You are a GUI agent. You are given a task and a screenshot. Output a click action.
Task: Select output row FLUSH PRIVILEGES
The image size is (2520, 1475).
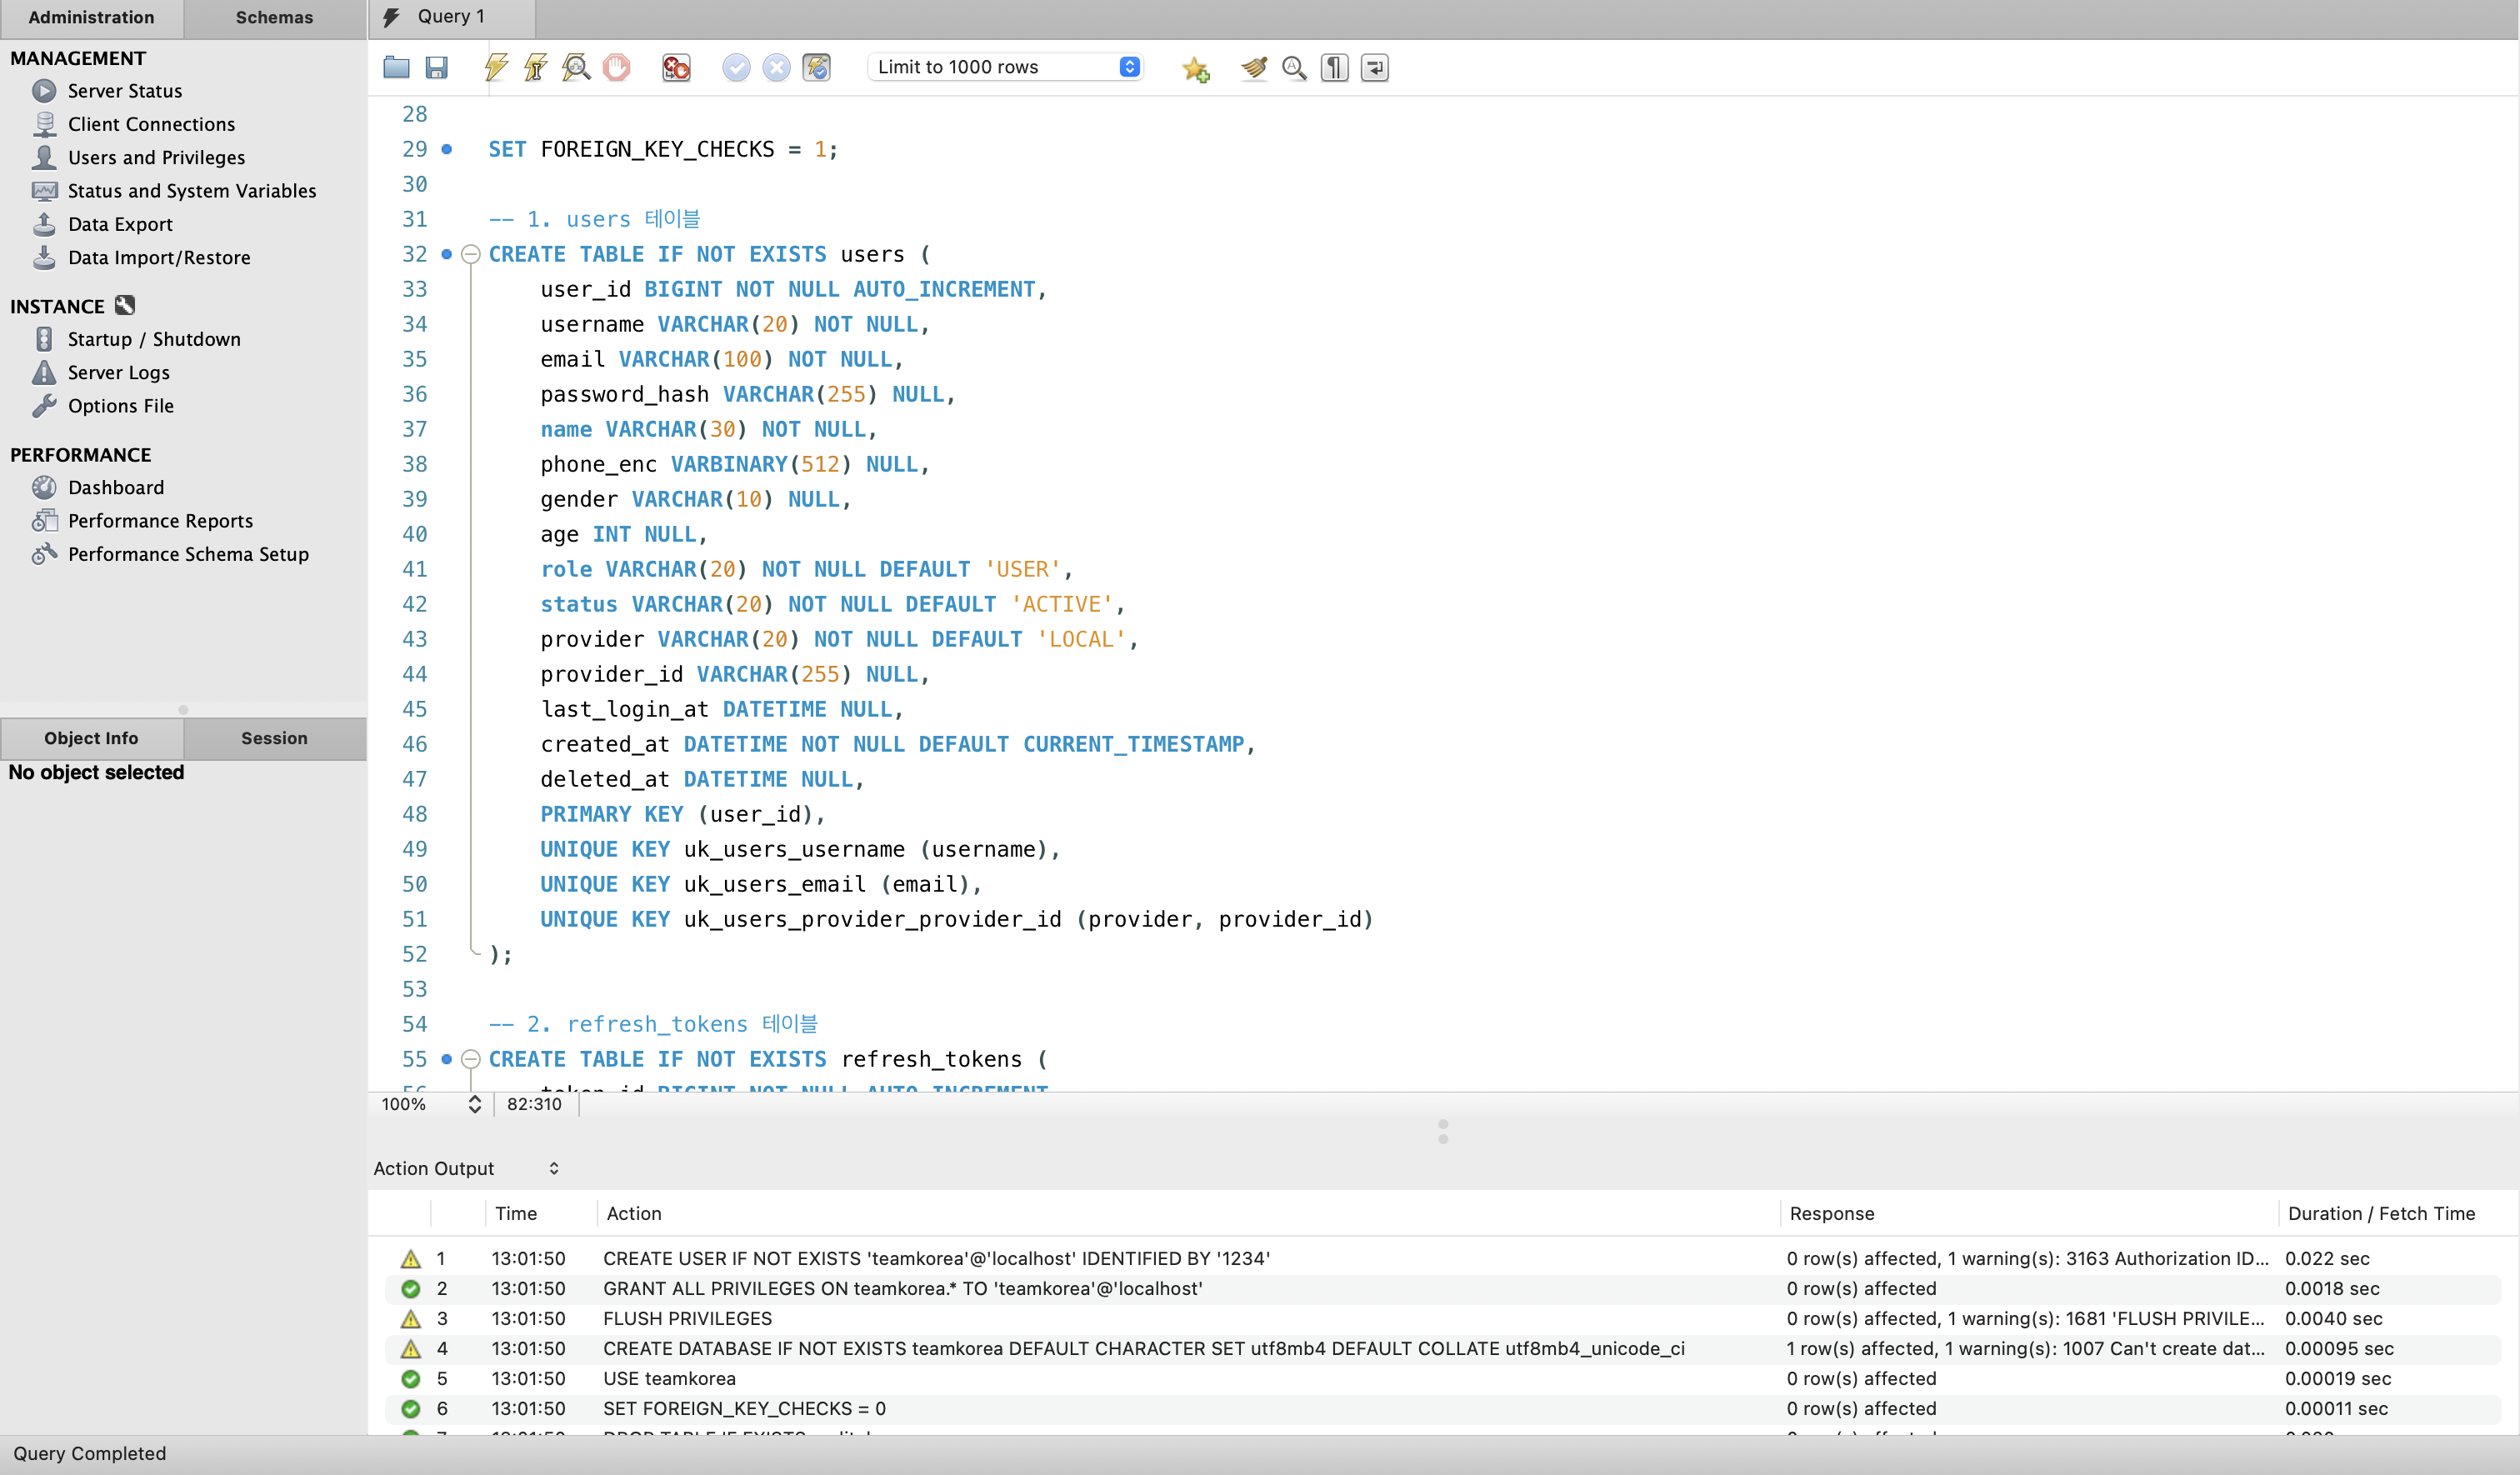point(1442,1318)
